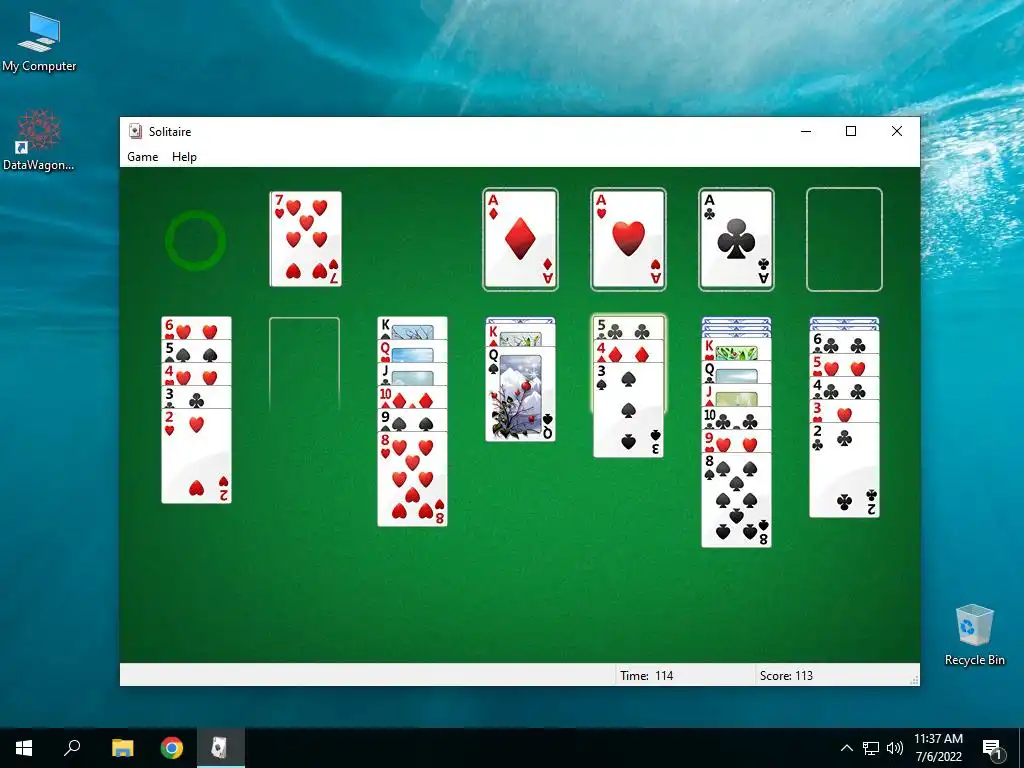Open the Help menu
Viewport: 1024px width, 768px height.
point(184,157)
